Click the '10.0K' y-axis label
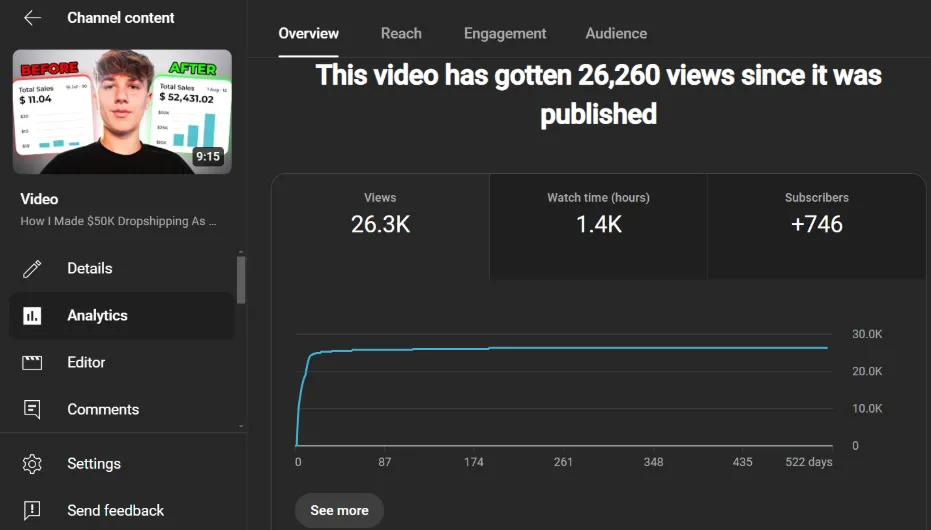Screen dimensions: 931x530 [x=867, y=409]
